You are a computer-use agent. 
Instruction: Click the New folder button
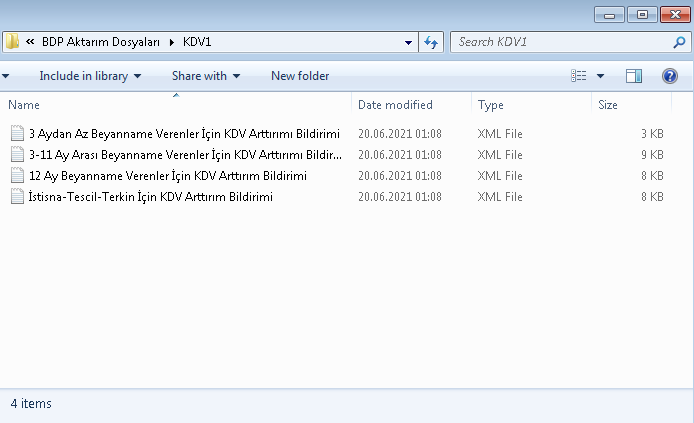300,76
